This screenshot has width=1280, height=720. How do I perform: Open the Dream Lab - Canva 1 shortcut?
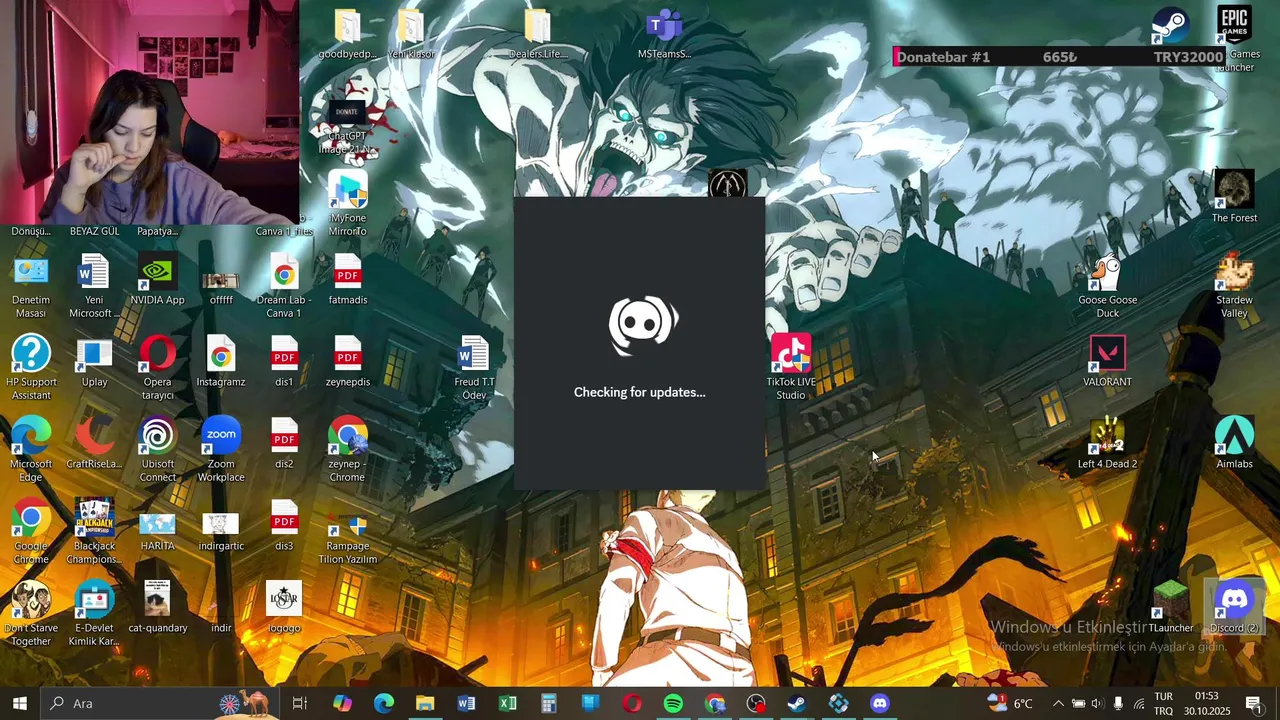(284, 286)
